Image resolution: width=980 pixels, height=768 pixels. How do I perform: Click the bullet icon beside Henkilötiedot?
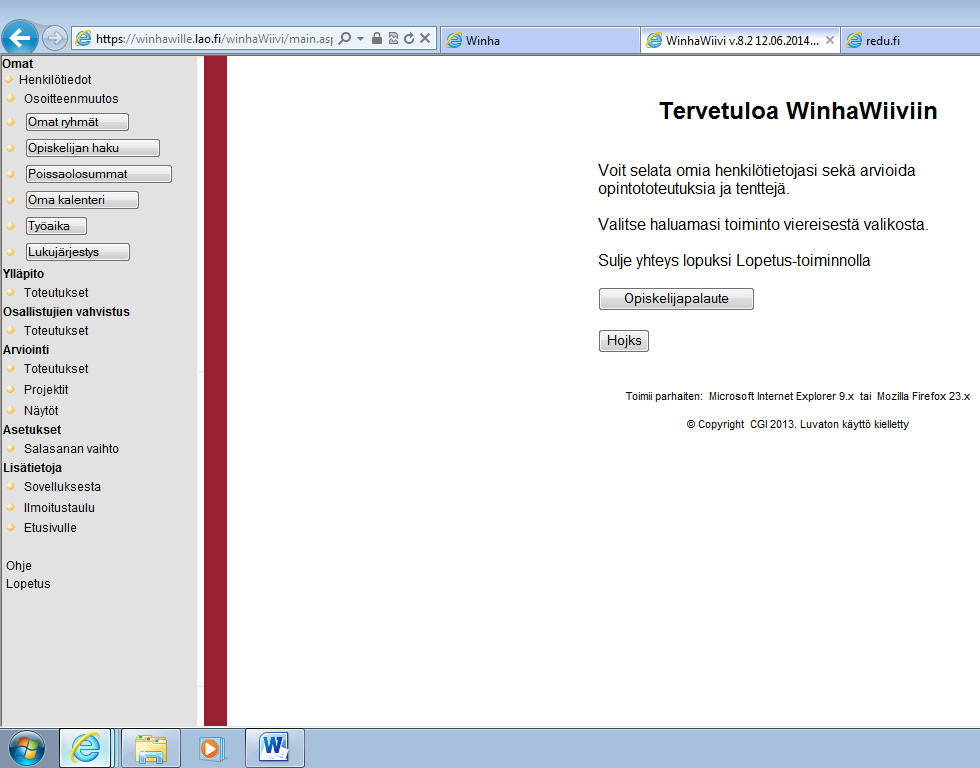[9, 79]
